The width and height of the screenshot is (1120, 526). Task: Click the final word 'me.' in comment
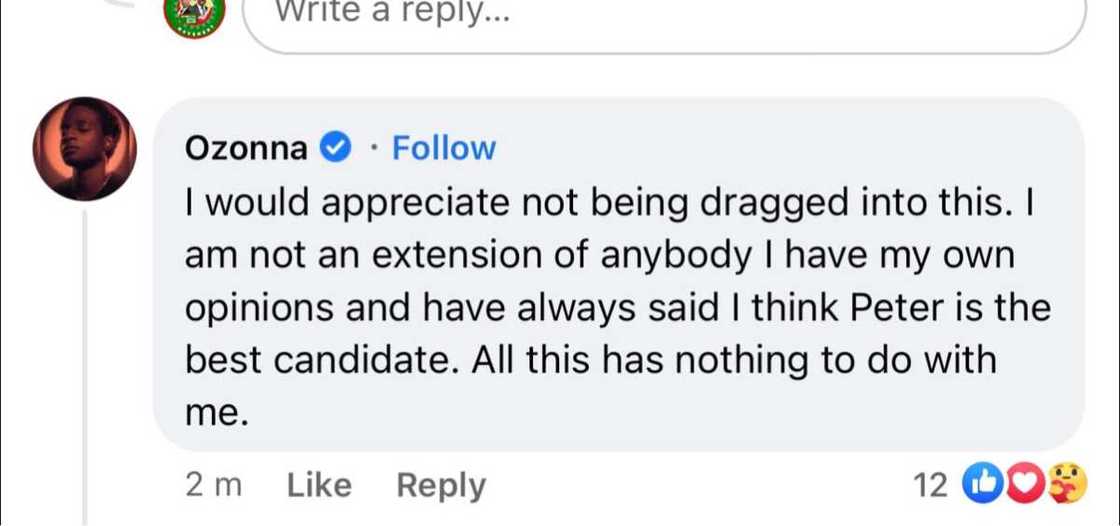coord(216,415)
